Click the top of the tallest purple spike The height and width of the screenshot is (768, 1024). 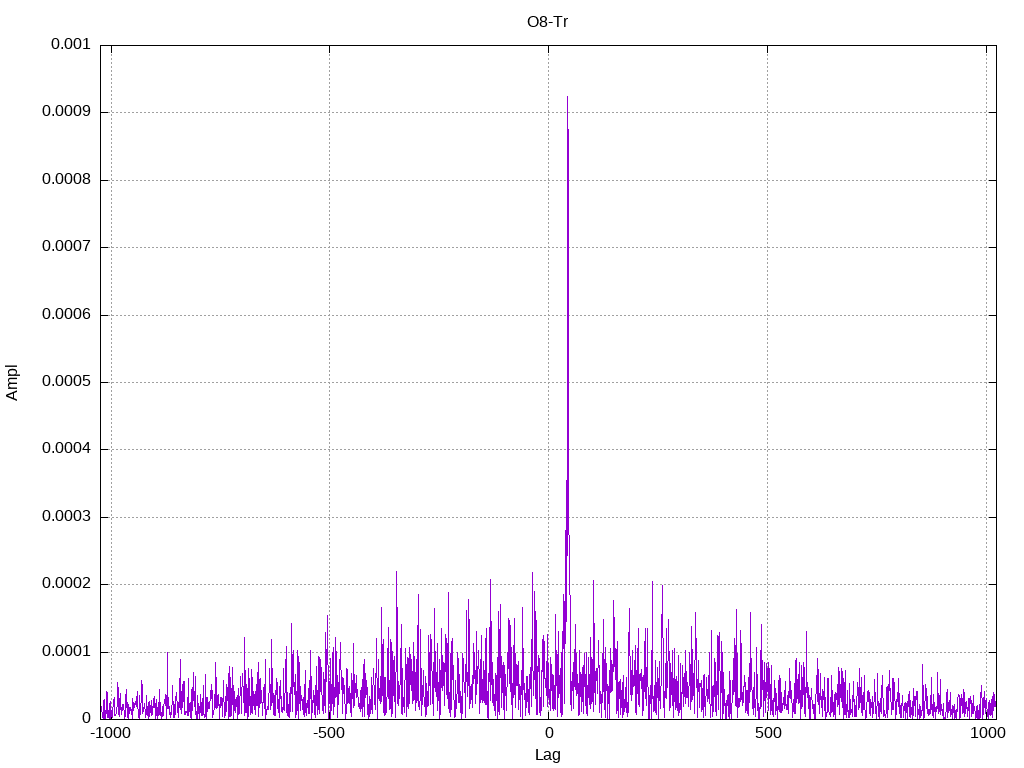click(x=567, y=98)
